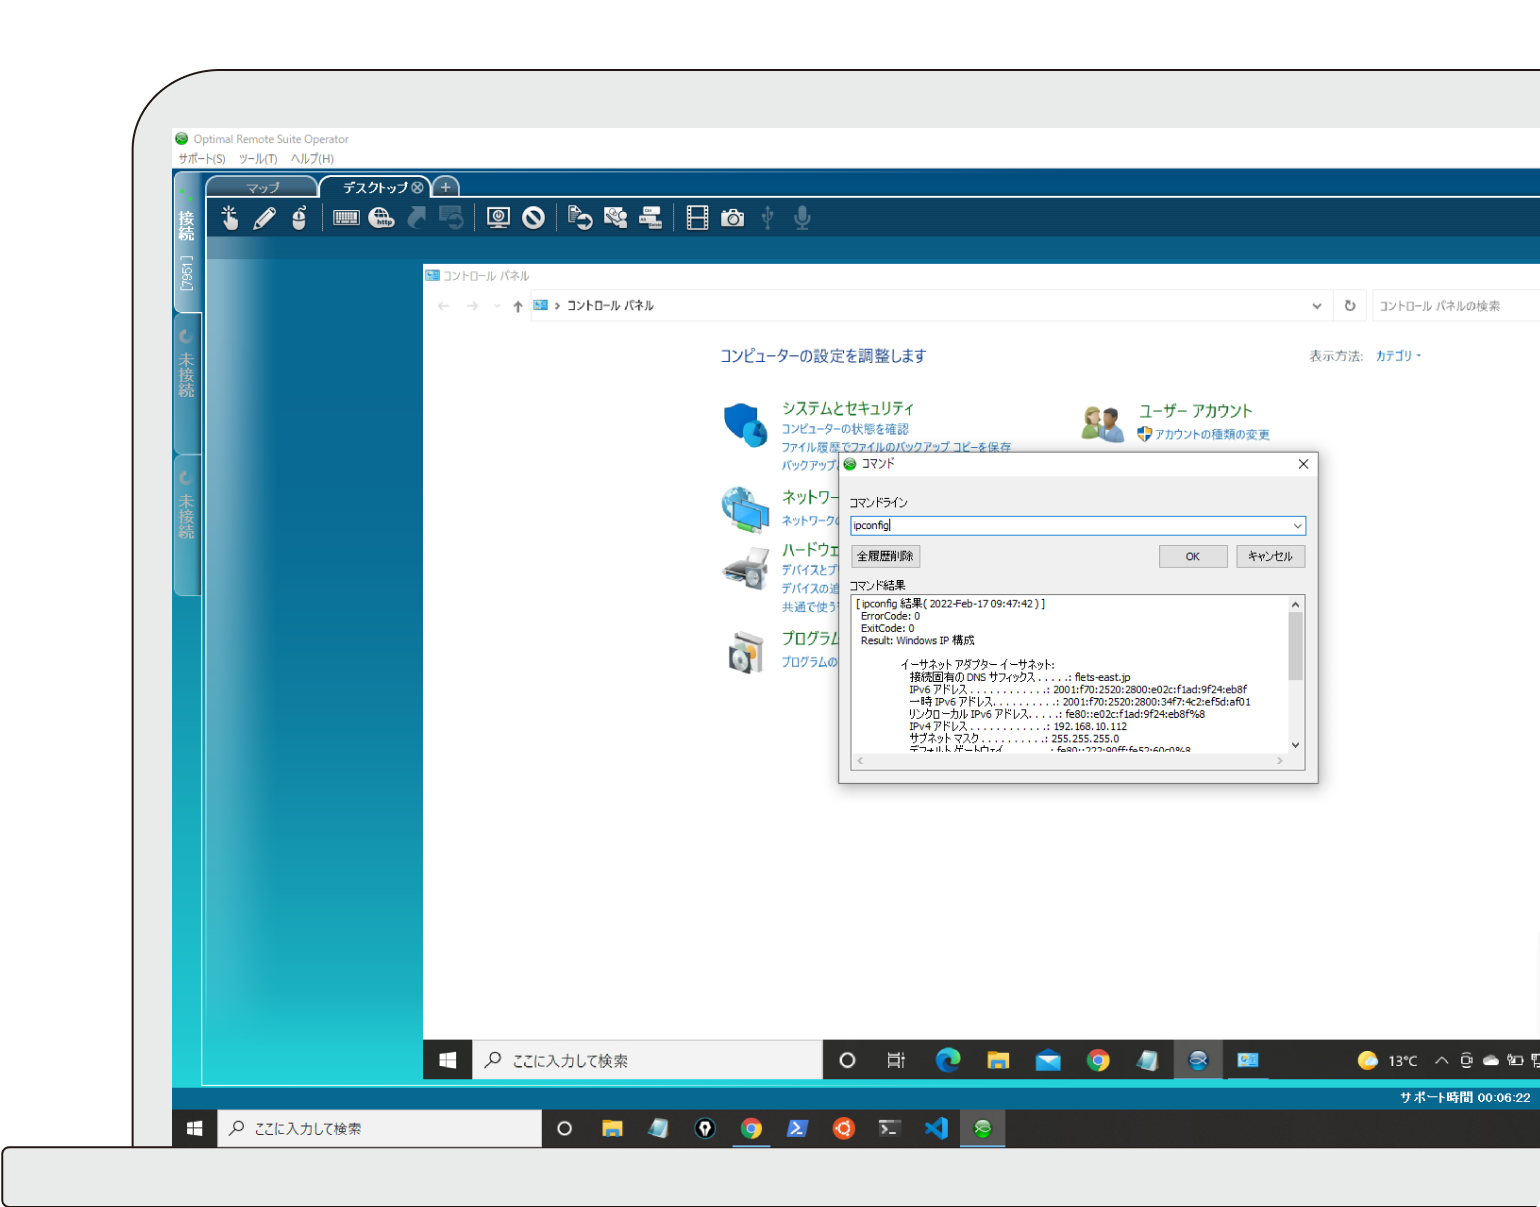The width and height of the screenshot is (1540, 1207).
Task: Expand the Control Panel address bar dropdown
Action: (1317, 306)
